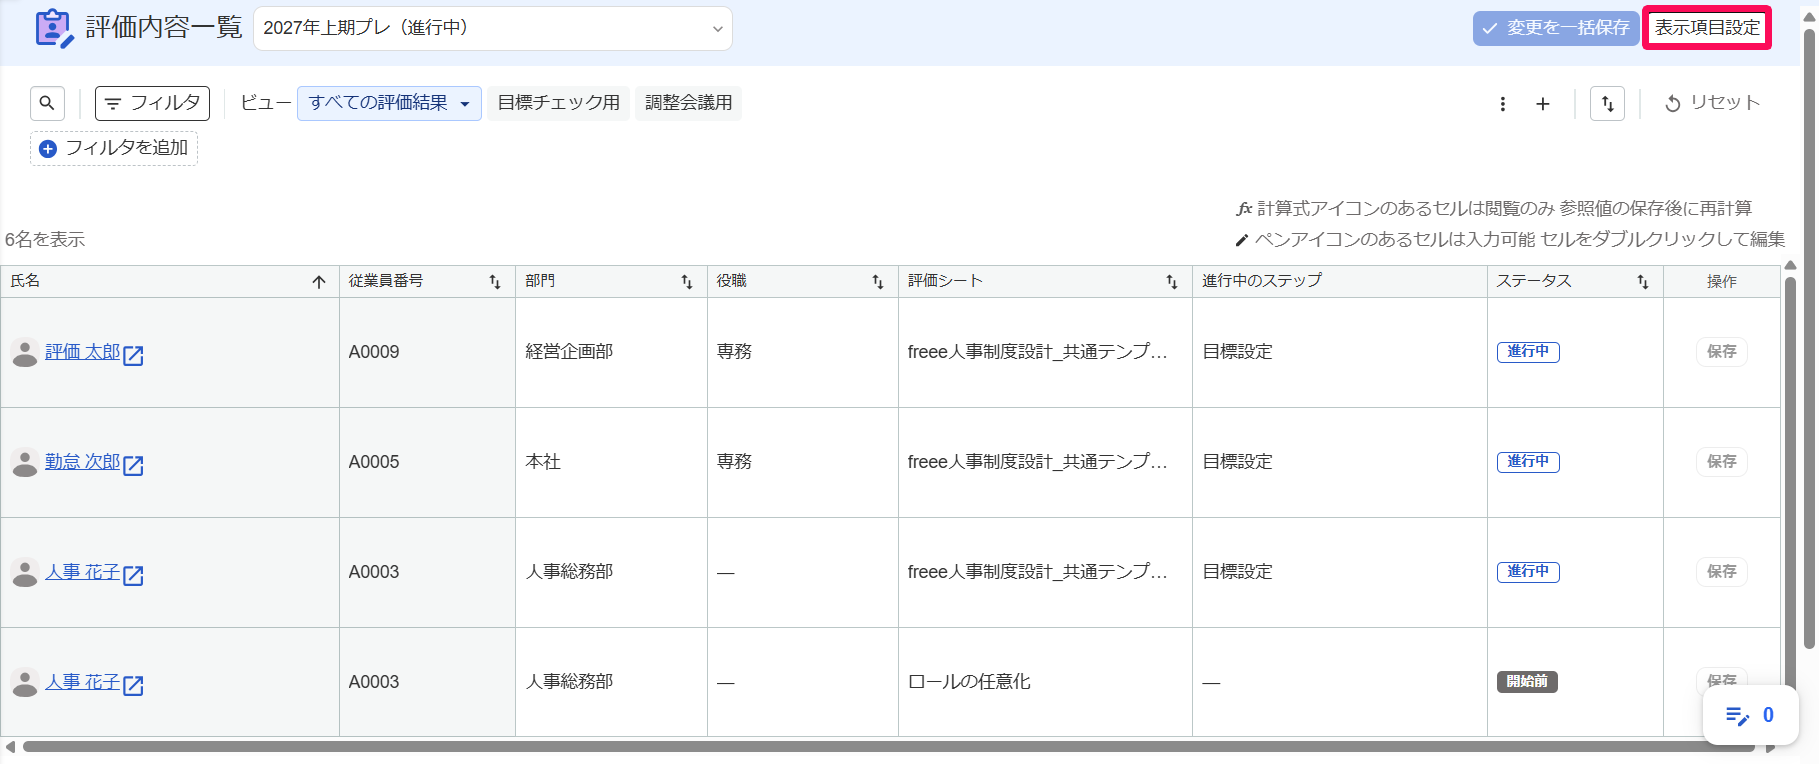This screenshot has width=1819, height=764.
Task: Select the 経営企画部 department cell
Action: [x=611, y=352]
